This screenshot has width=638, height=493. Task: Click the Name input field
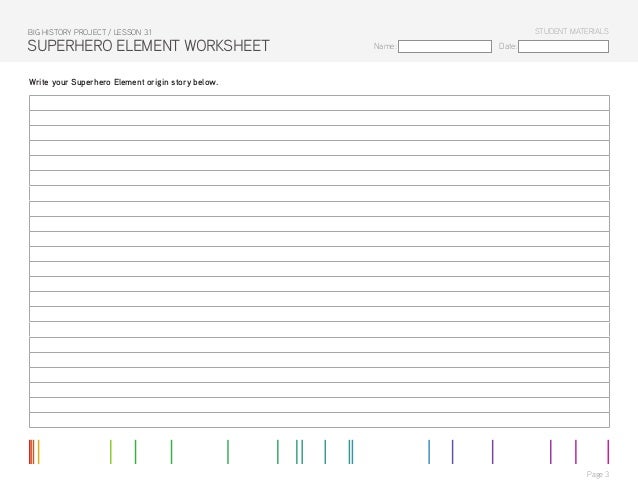(x=445, y=46)
